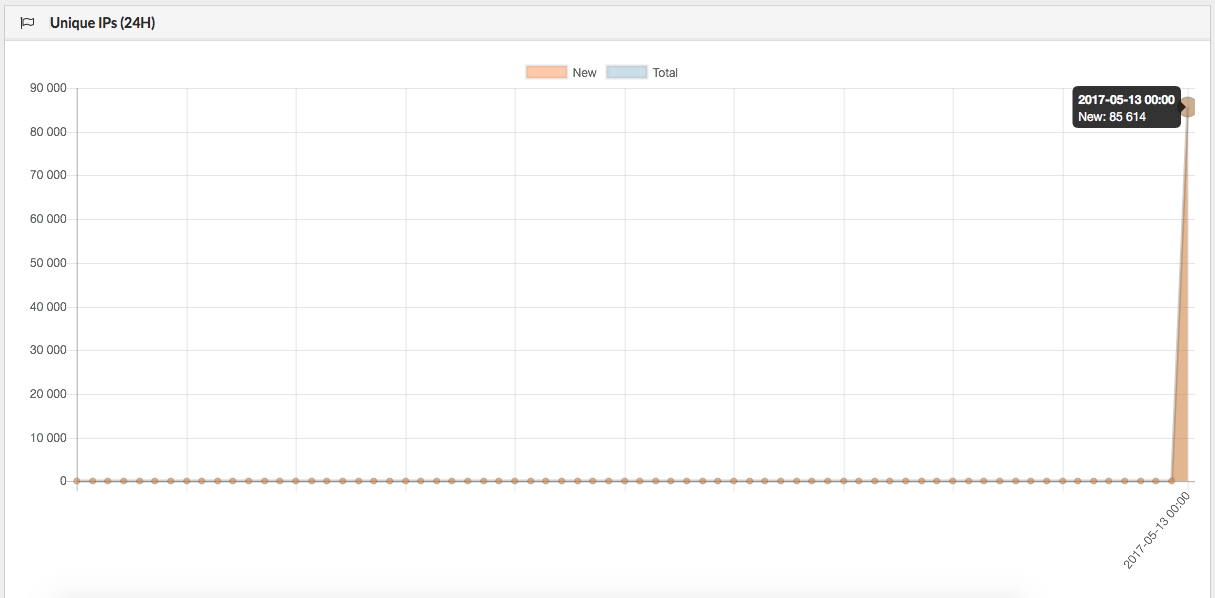This screenshot has width=1215, height=598.
Task: Click the 0 label on the y-axis
Action: click(x=62, y=481)
